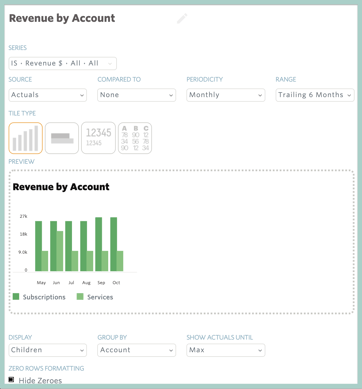The image size is (362, 389).
Task: Open the Group By dropdown showing Account
Action: (137, 350)
